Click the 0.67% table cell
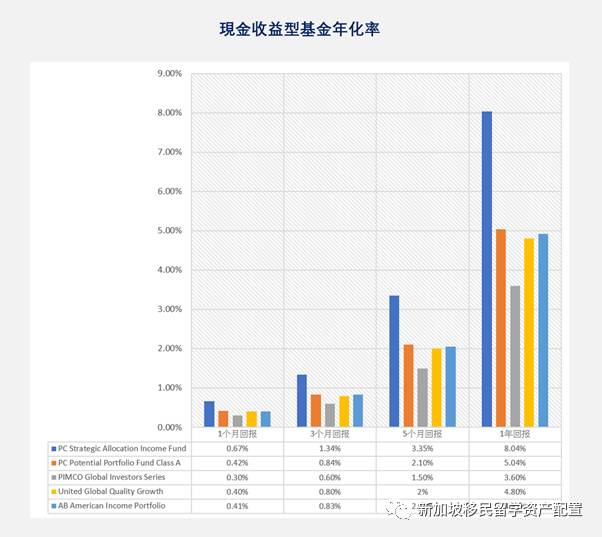Viewport: 602px width, 537px height. click(x=237, y=448)
